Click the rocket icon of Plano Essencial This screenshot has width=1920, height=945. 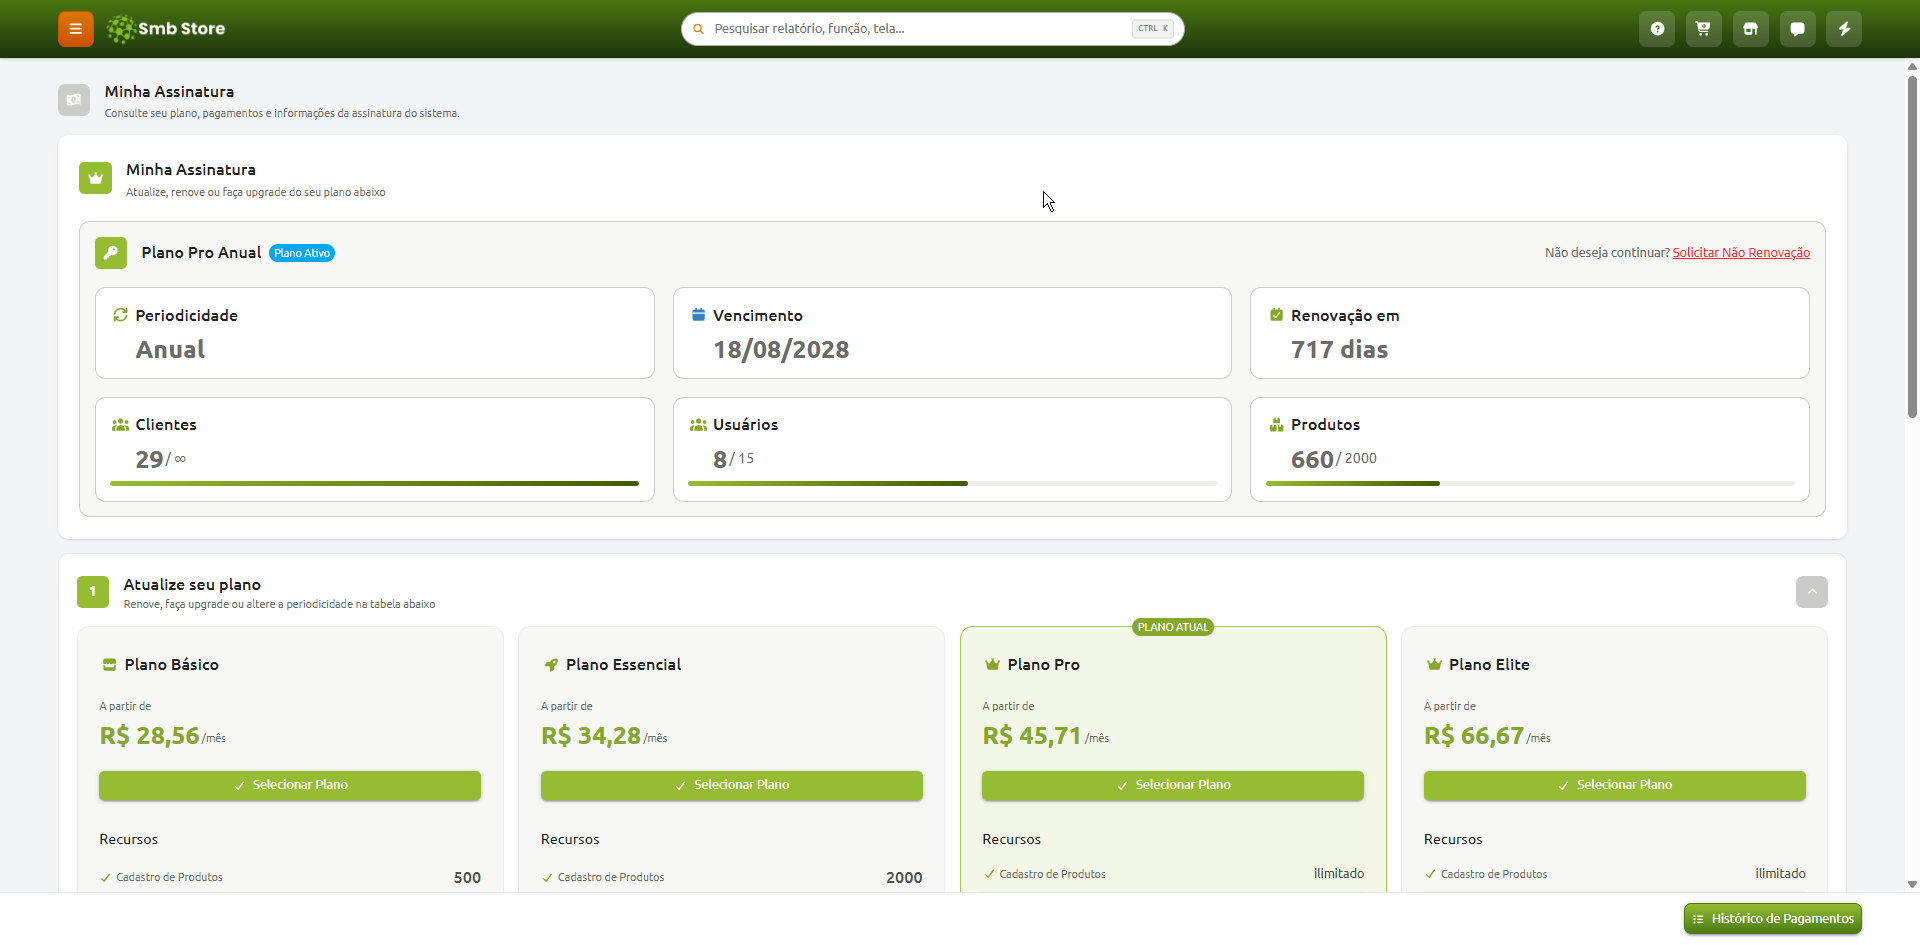click(550, 665)
